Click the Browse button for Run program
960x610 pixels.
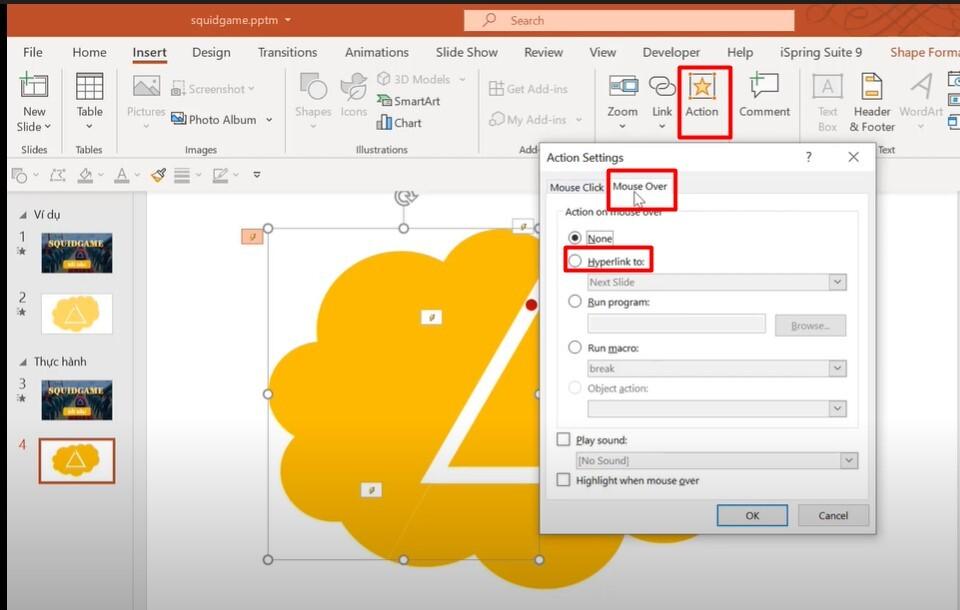point(810,325)
